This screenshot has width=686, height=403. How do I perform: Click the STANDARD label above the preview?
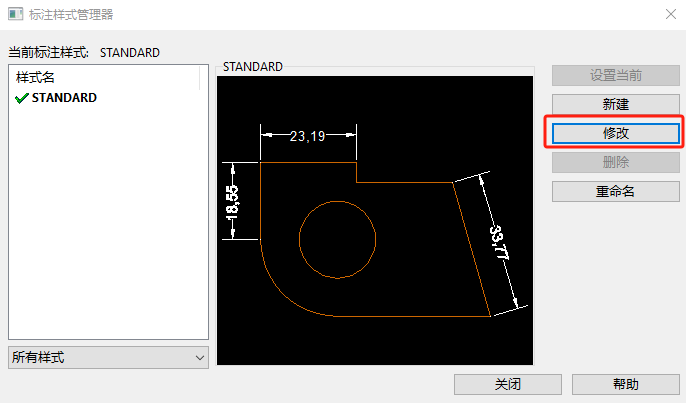point(253,67)
